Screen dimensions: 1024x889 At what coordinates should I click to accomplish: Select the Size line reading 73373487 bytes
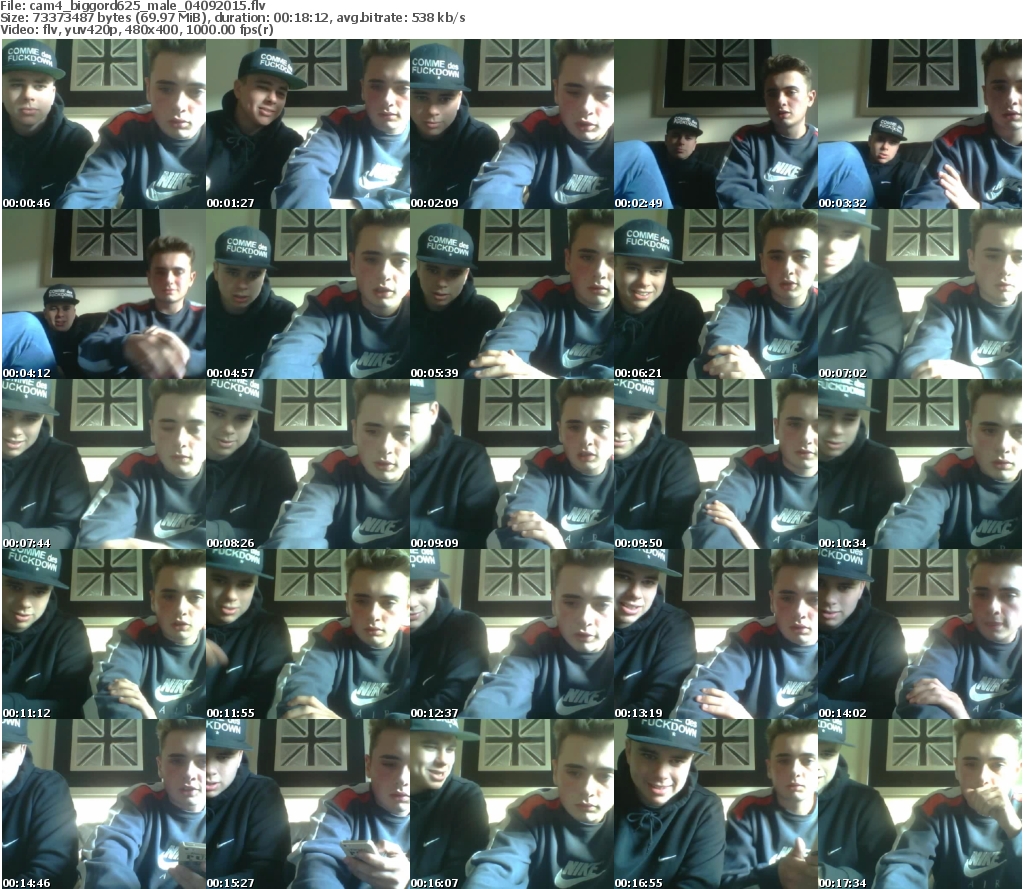(x=232, y=18)
